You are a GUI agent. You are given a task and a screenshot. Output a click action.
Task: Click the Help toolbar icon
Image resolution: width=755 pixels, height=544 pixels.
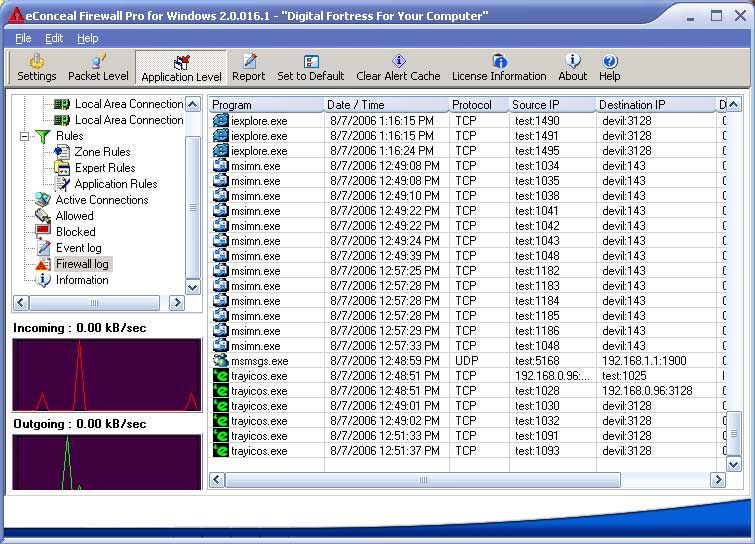pyautogui.click(x=610, y=68)
